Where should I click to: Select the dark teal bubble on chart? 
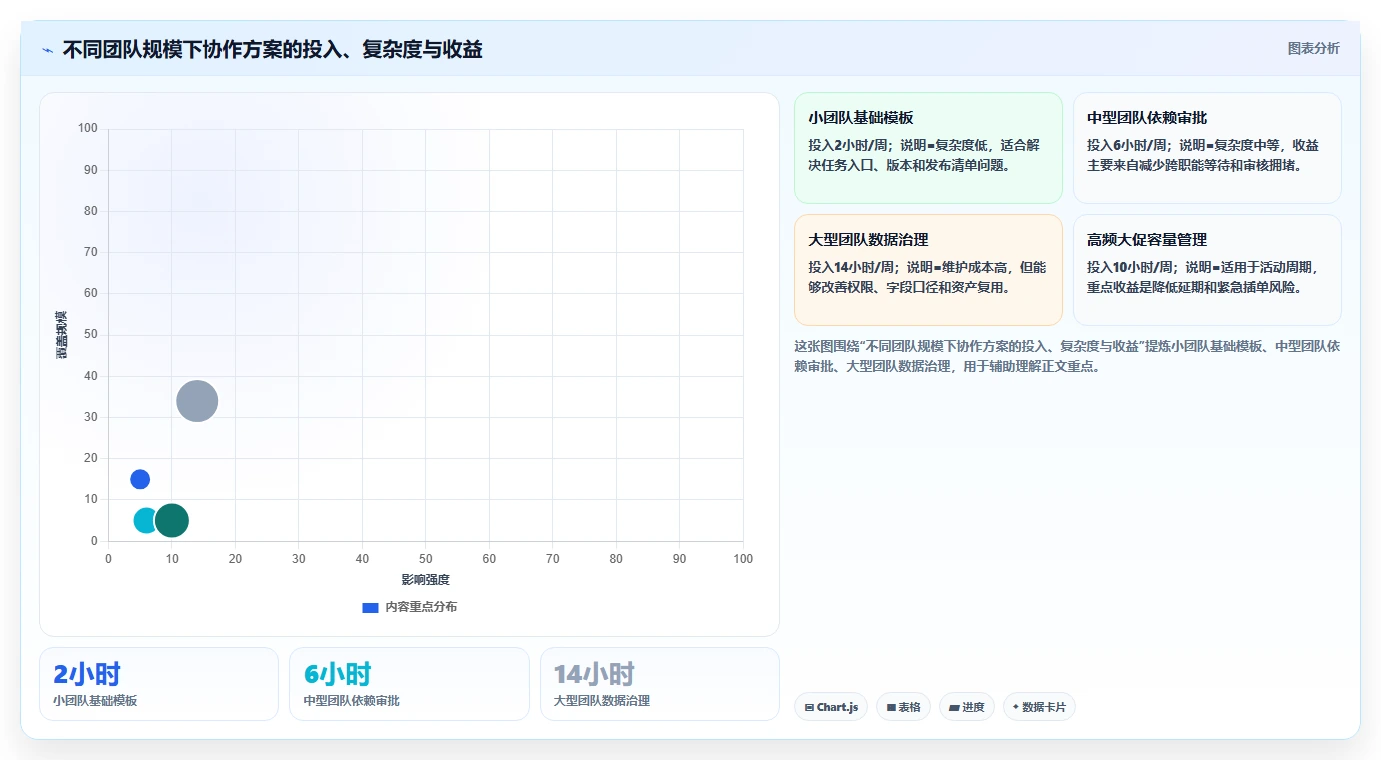pyautogui.click(x=172, y=520)
